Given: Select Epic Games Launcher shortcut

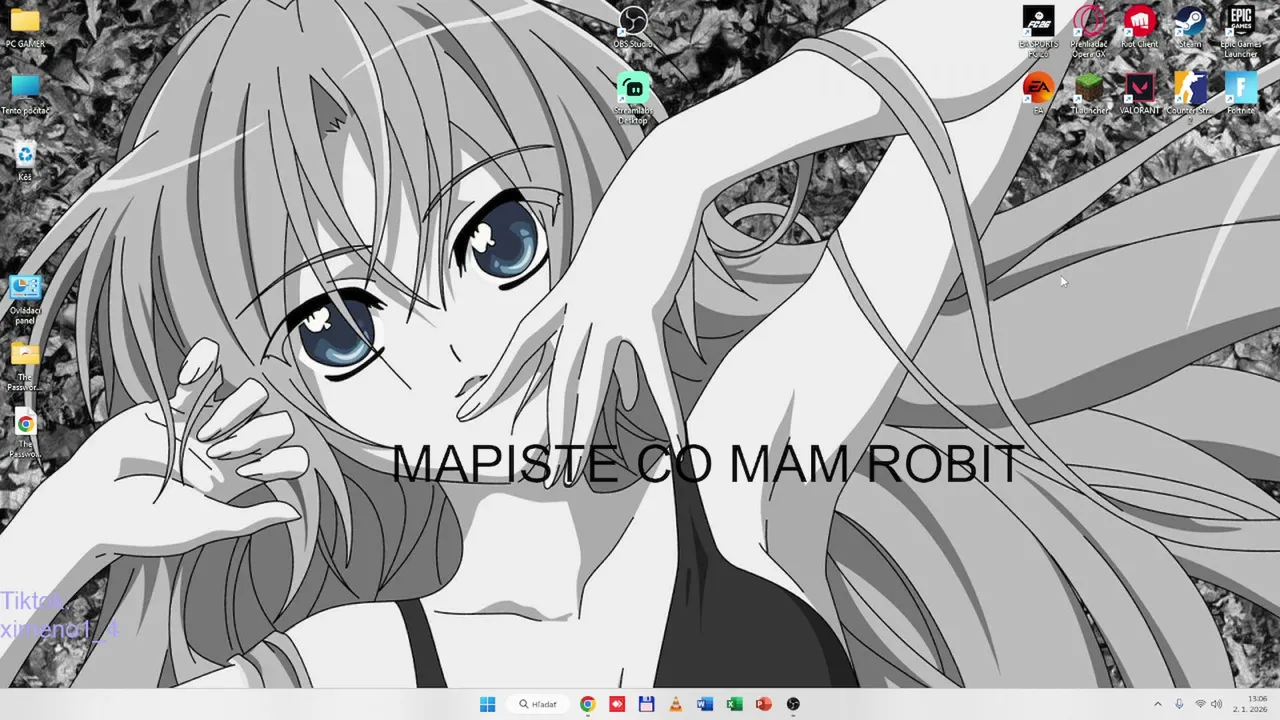Looking at the screenshot, I should point(1240,31).
